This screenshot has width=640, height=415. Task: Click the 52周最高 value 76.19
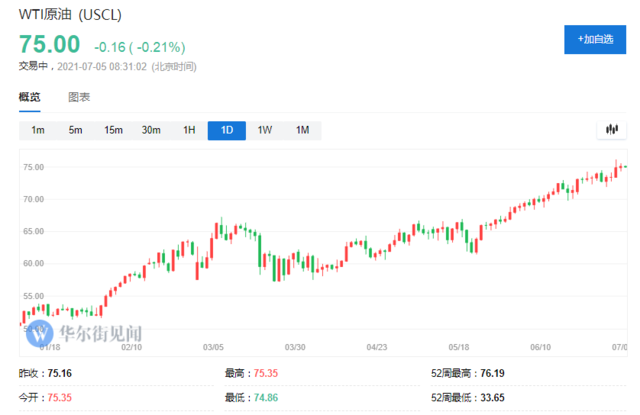coord(492,373)
